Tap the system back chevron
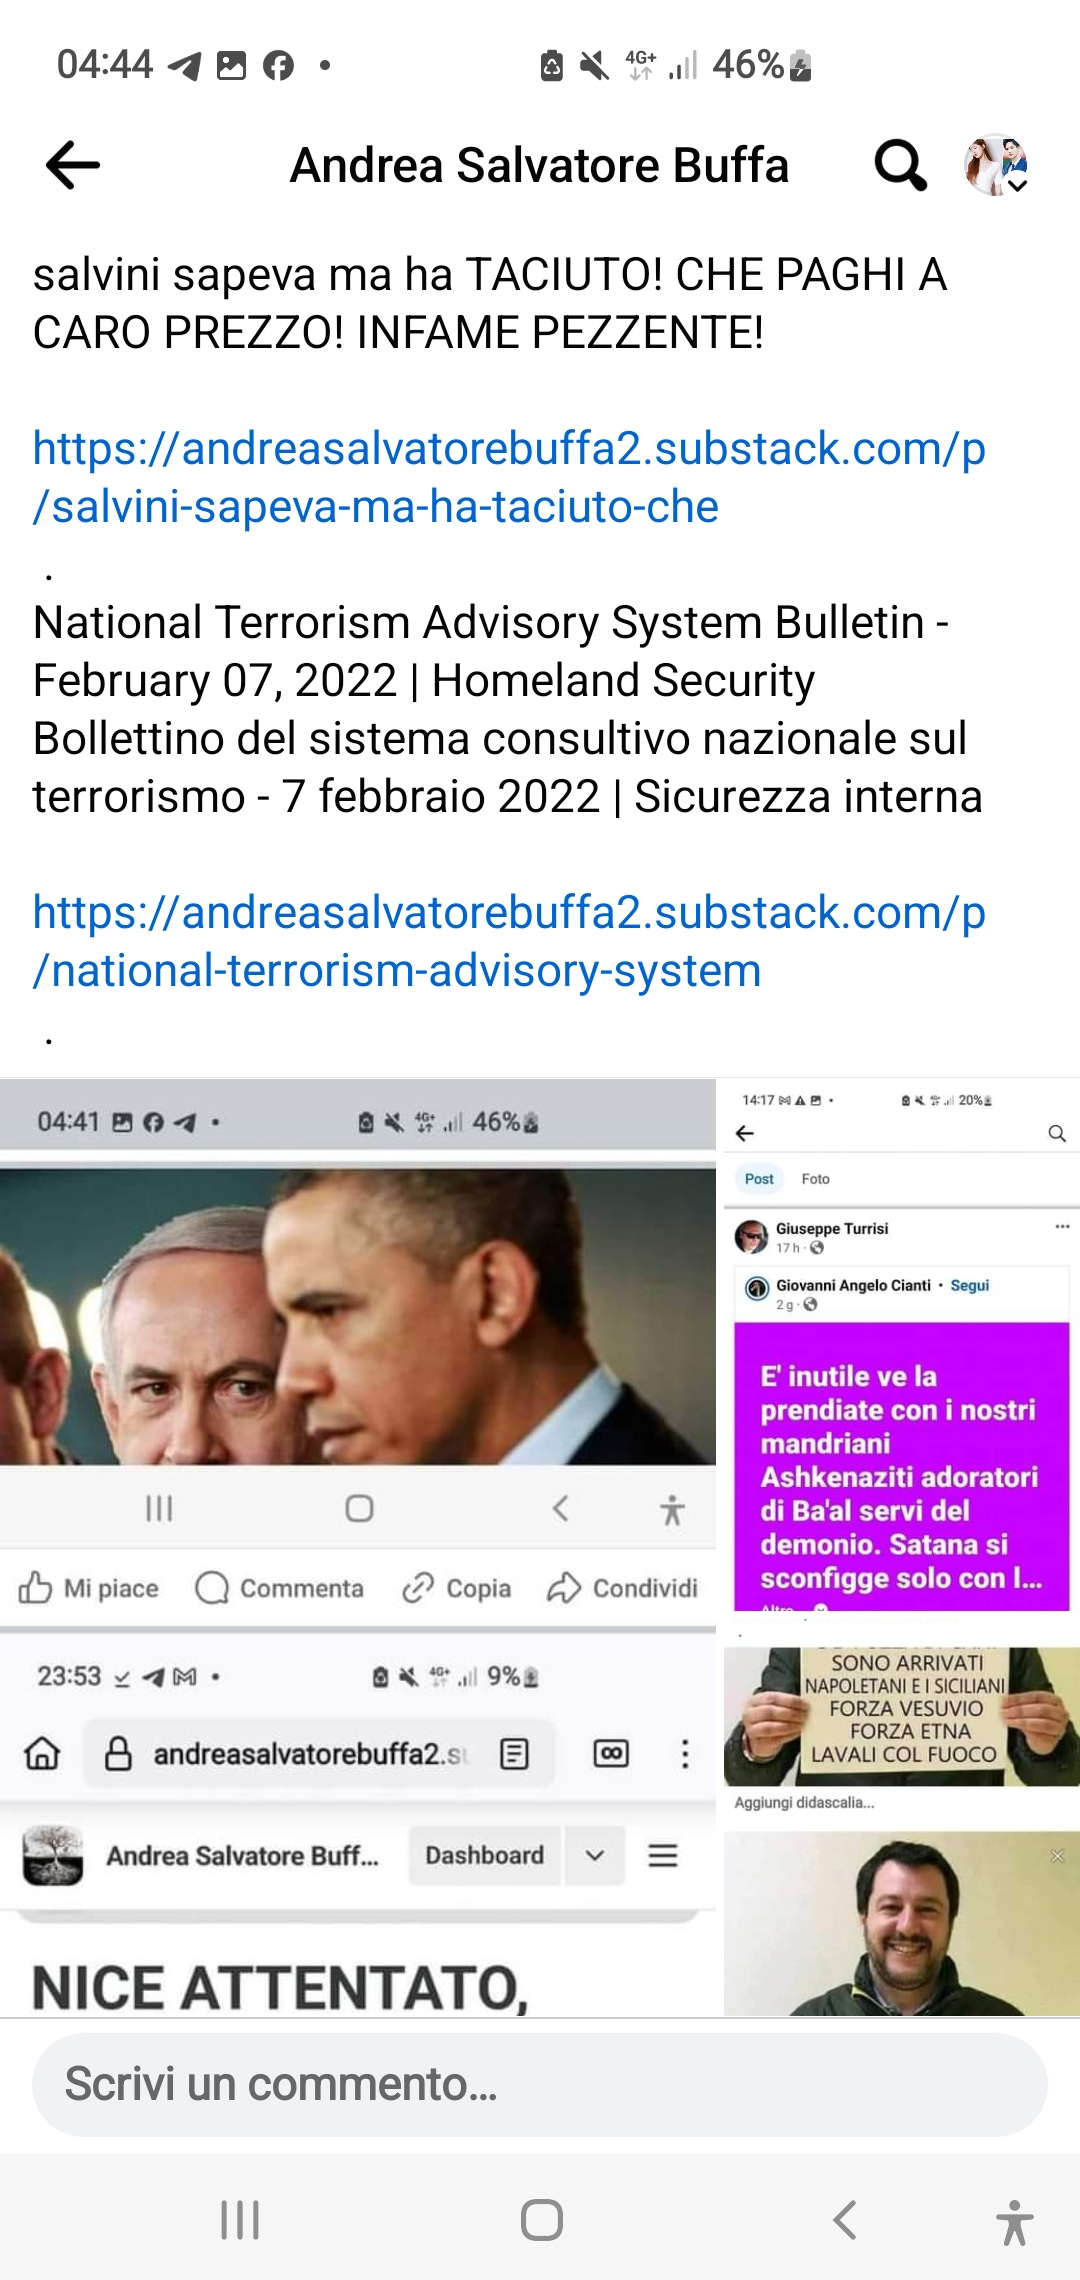This screenshot has height=2280, width=1080. pyautogui.click(x=845, y=2220)
